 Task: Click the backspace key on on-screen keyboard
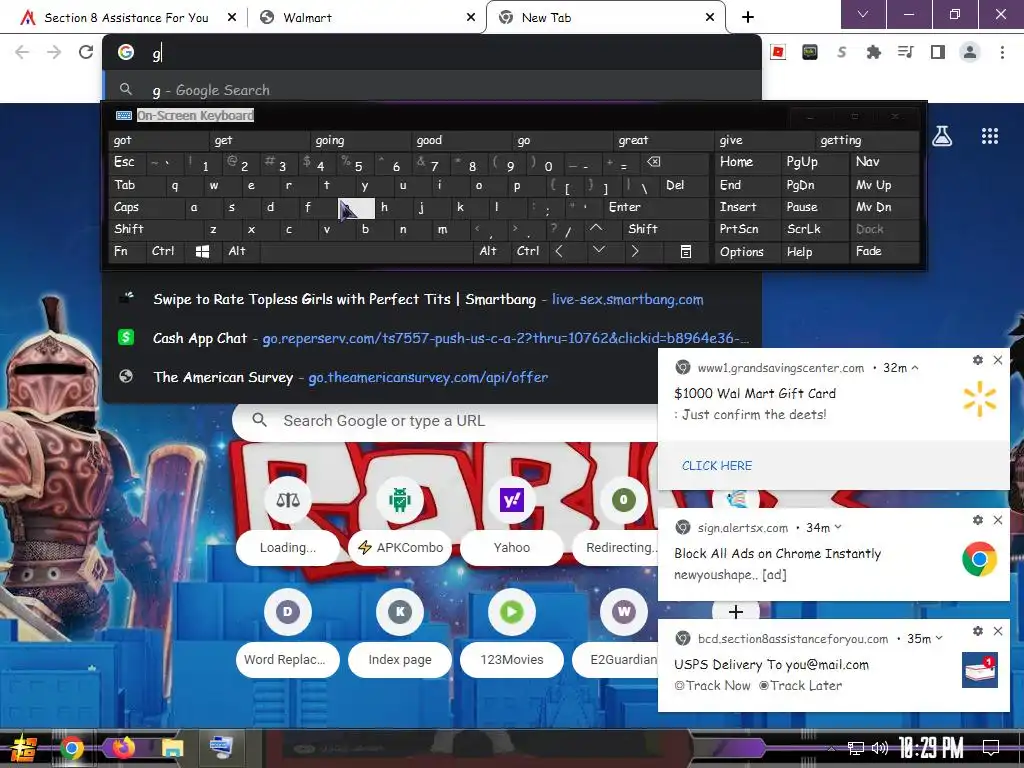click(654, 162)
